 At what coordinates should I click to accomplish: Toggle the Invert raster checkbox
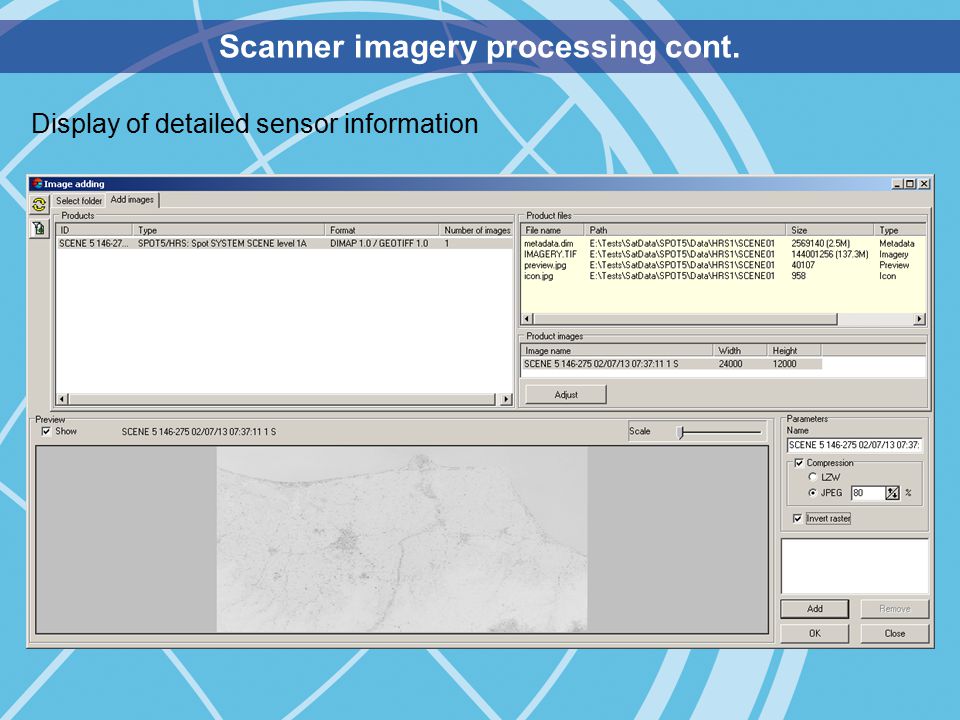797,519
